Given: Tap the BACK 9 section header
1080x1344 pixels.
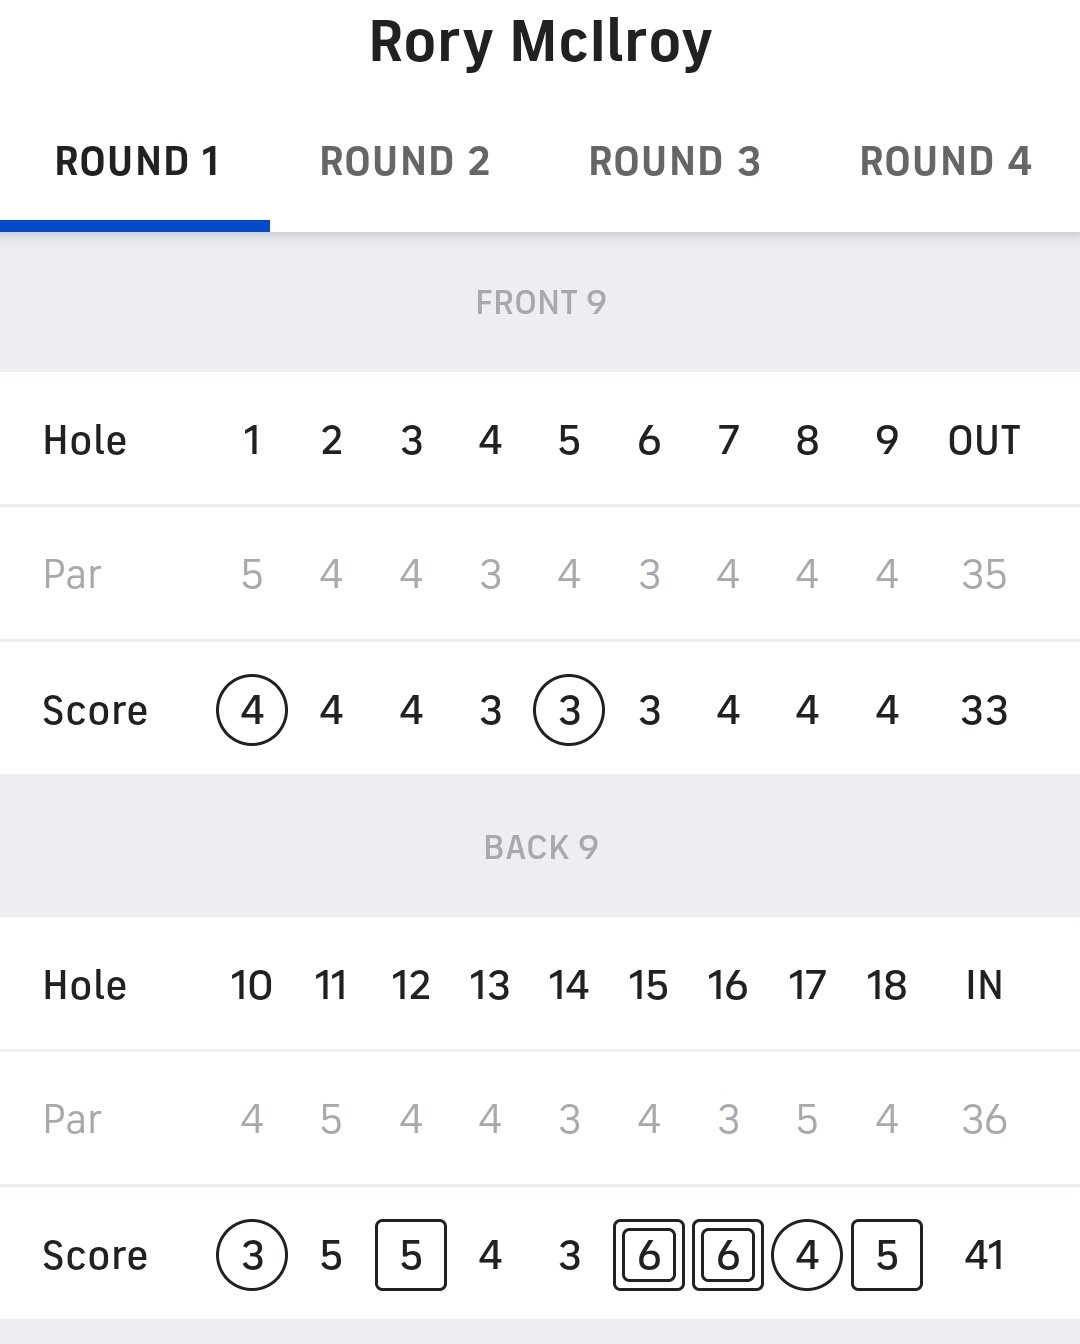Looking at the screenshot, I should [540, 847].
